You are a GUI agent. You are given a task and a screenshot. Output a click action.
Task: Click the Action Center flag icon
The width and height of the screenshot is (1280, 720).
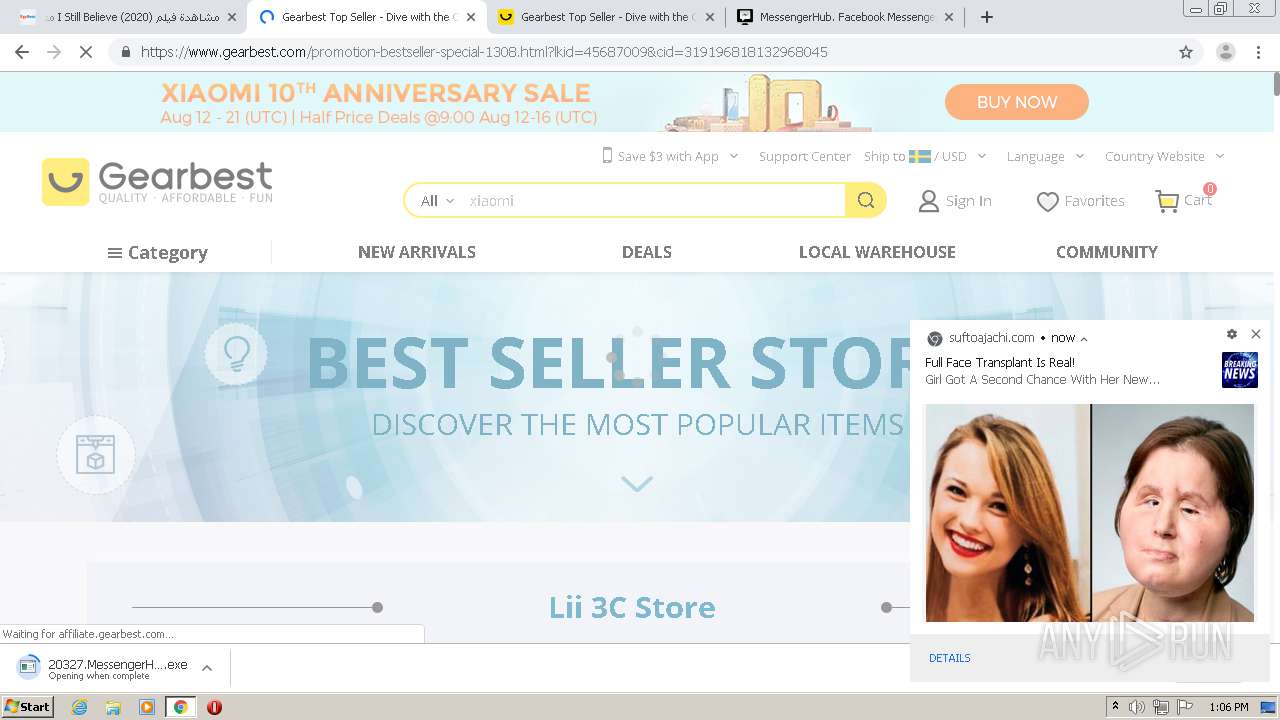tap(1185, 707)
